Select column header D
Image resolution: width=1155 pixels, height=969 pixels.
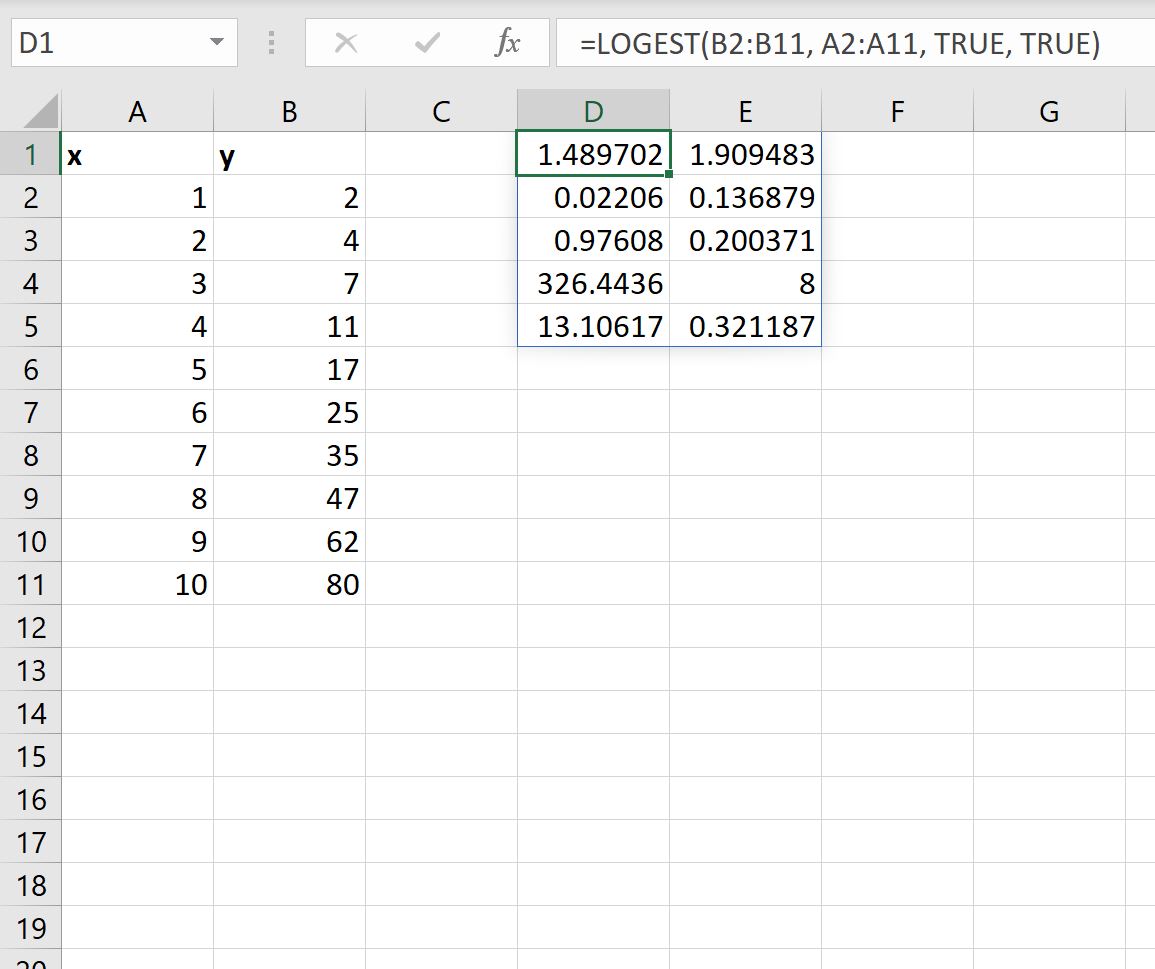coord(594,111)
